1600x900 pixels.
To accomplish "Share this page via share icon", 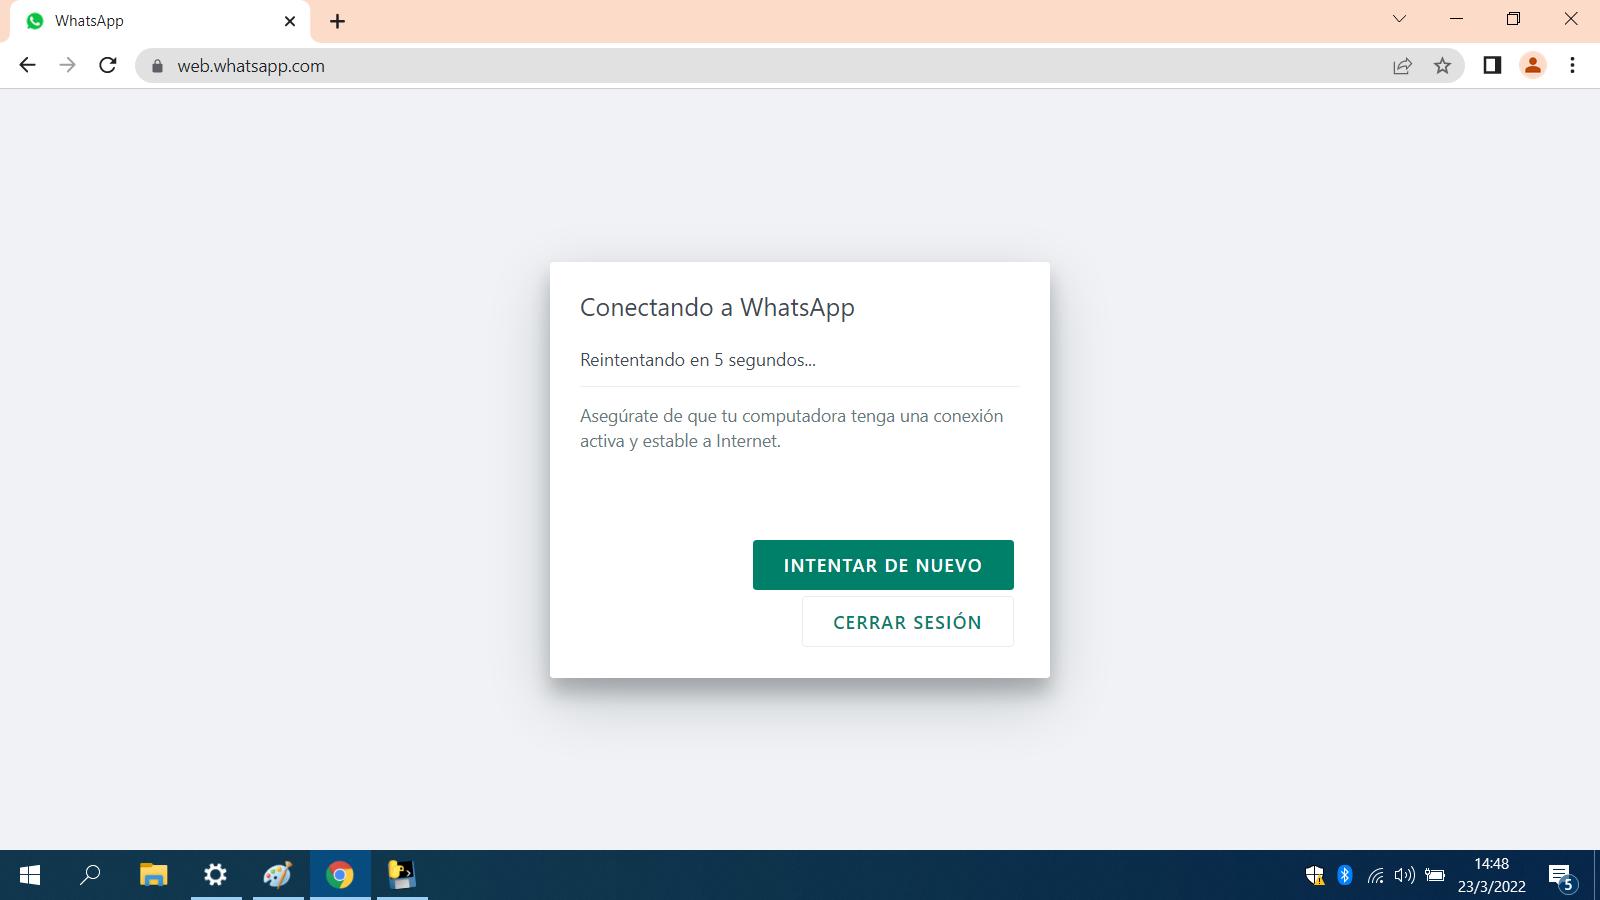I will (1402, 66).
